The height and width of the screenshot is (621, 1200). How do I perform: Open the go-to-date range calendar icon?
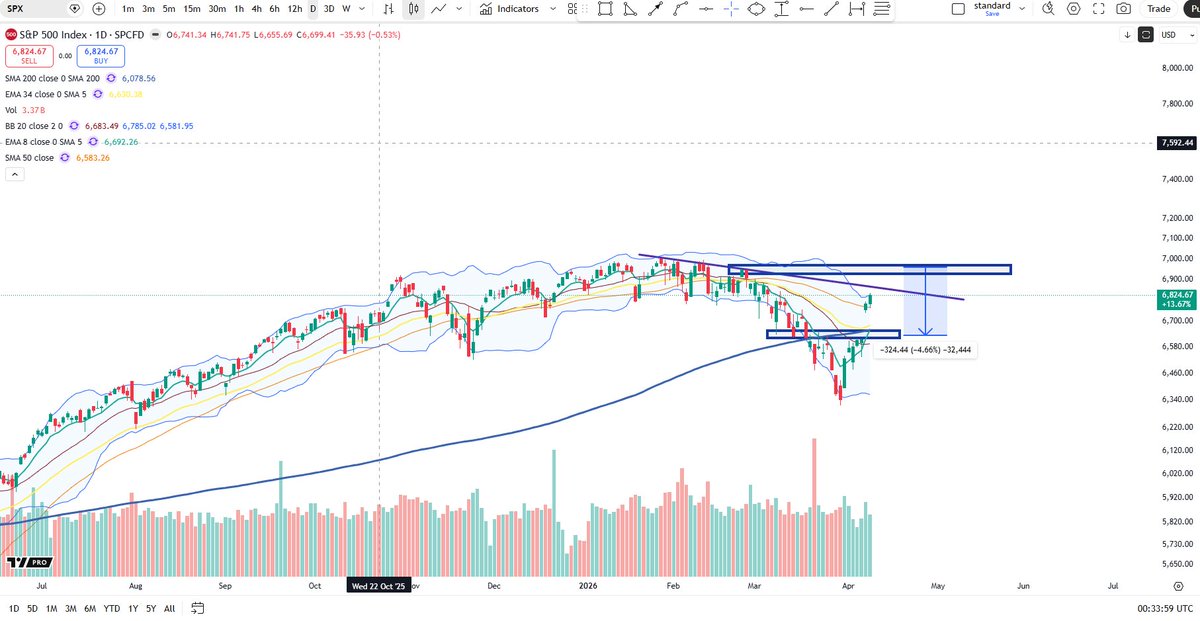click(198, 608)
